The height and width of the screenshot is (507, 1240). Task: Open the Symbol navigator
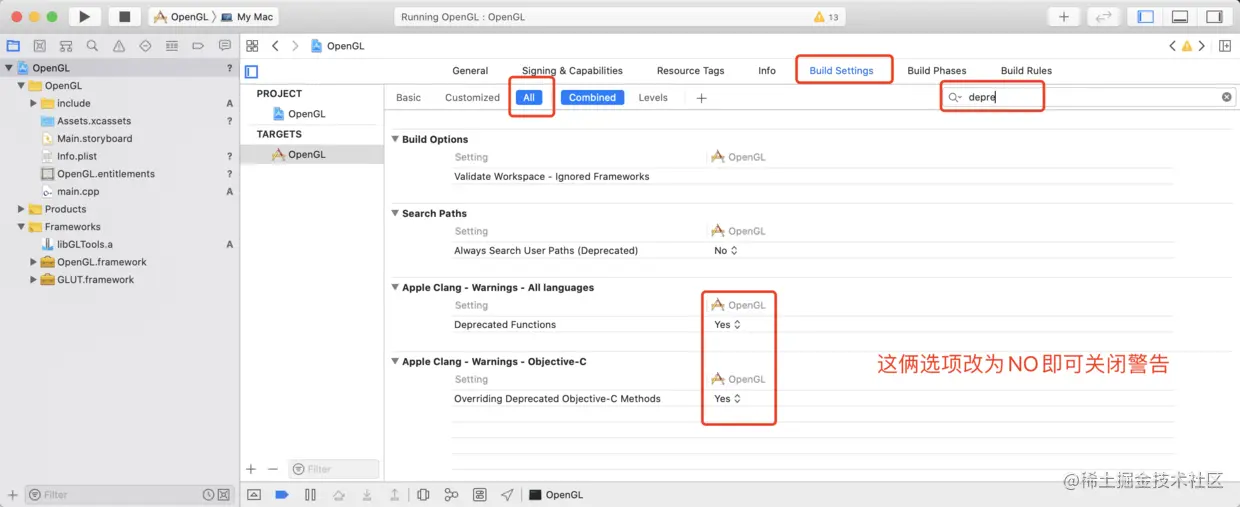click(66, 46)
